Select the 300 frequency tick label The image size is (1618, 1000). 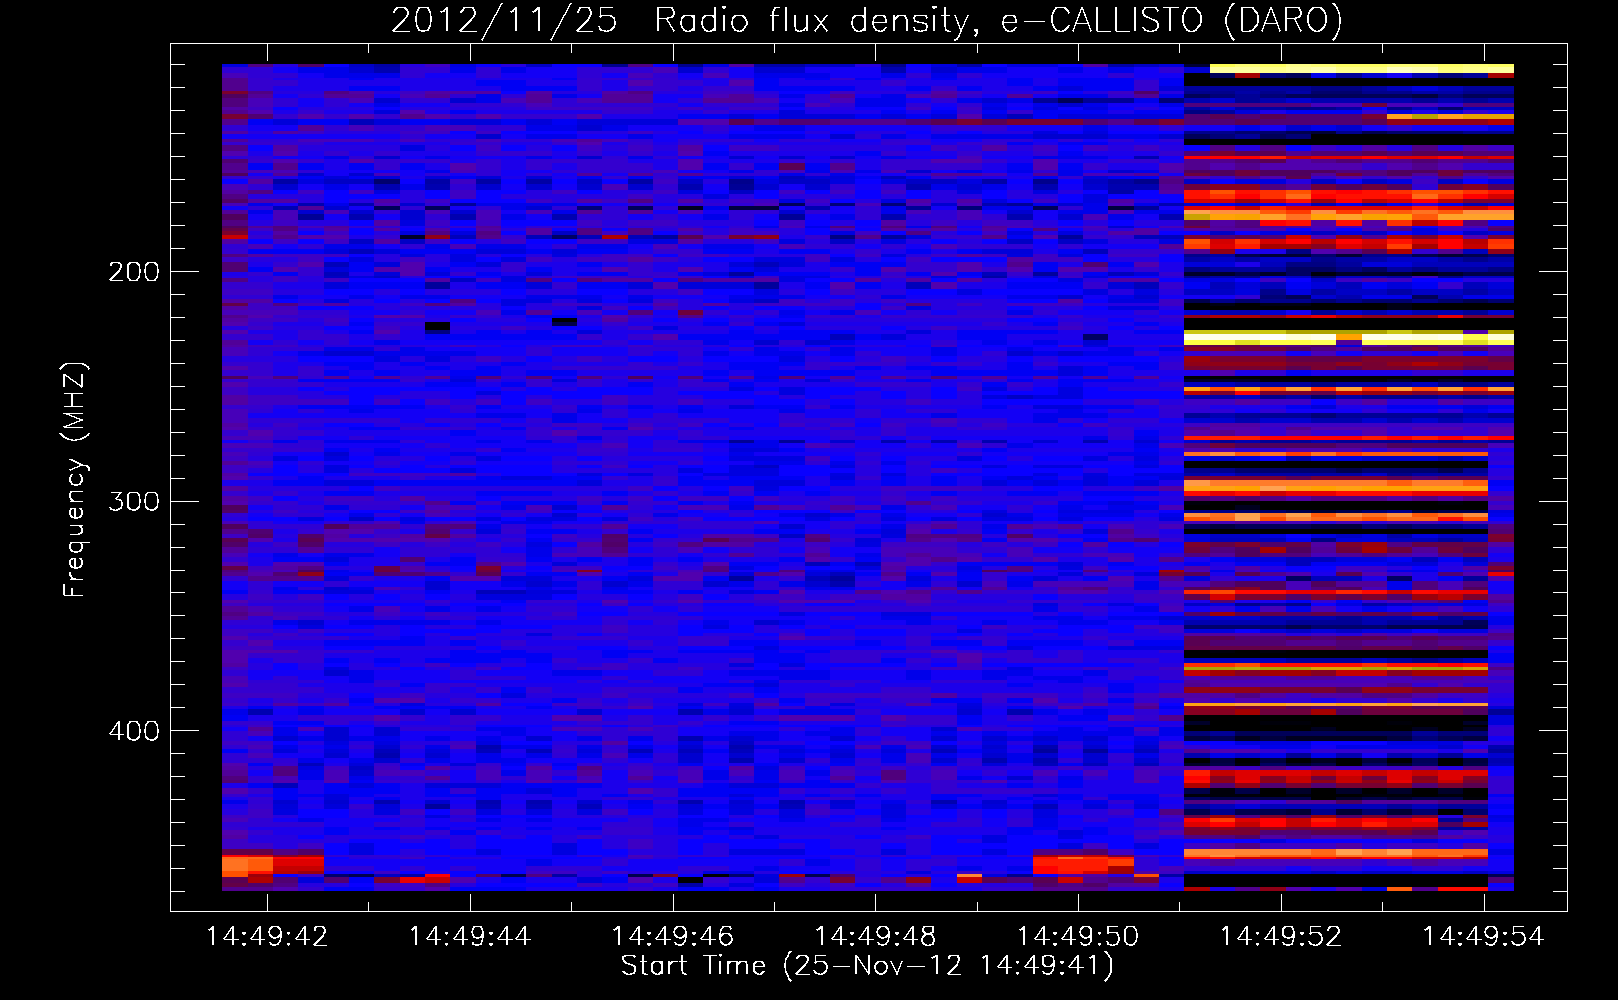click(x=133, y=501)
